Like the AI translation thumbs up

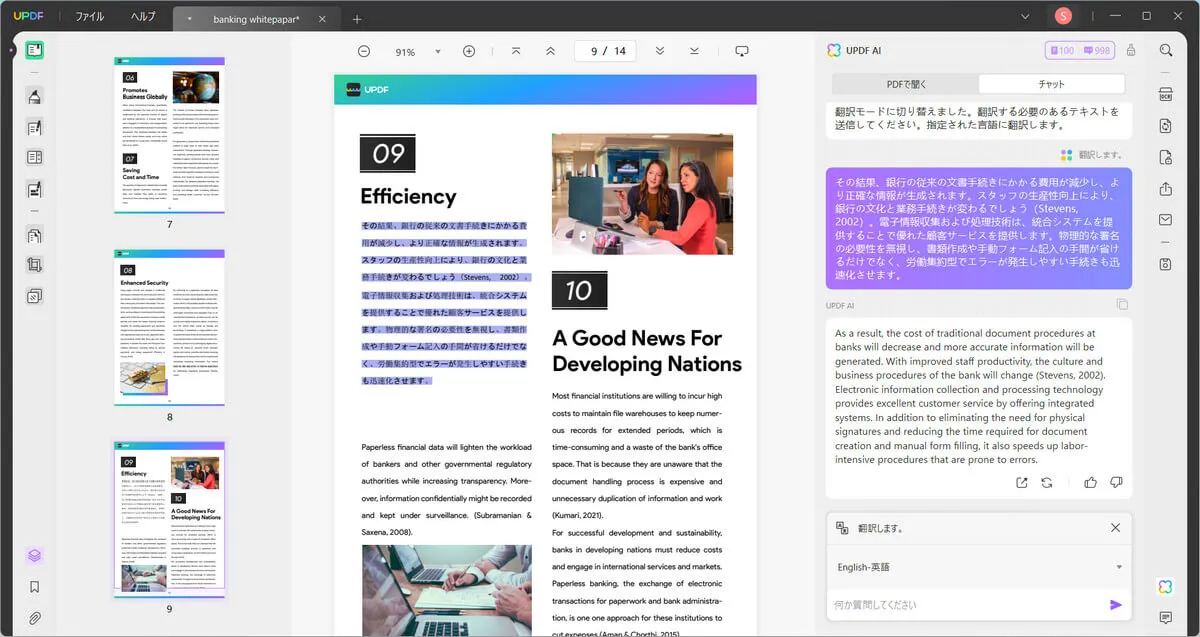coord(1091,482)
